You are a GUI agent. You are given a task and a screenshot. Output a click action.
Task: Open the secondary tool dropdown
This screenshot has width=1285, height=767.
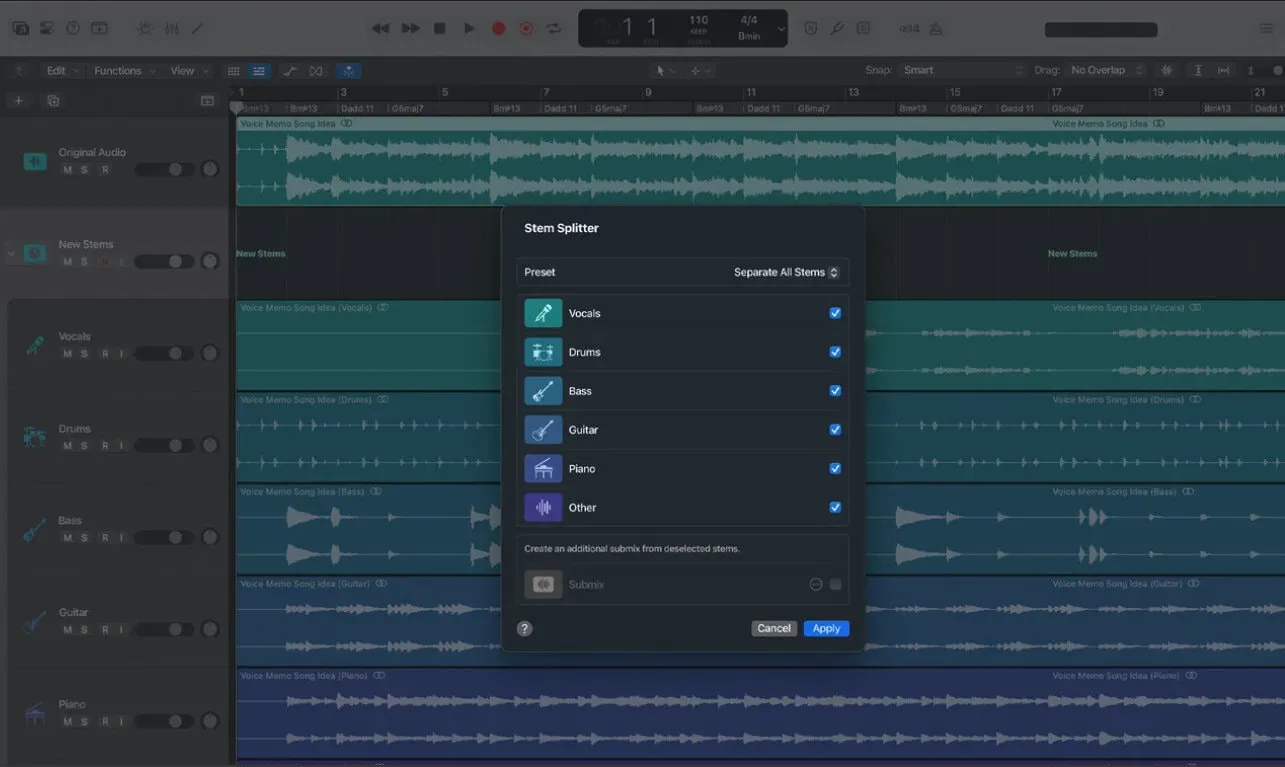click(x=699, y=71)
